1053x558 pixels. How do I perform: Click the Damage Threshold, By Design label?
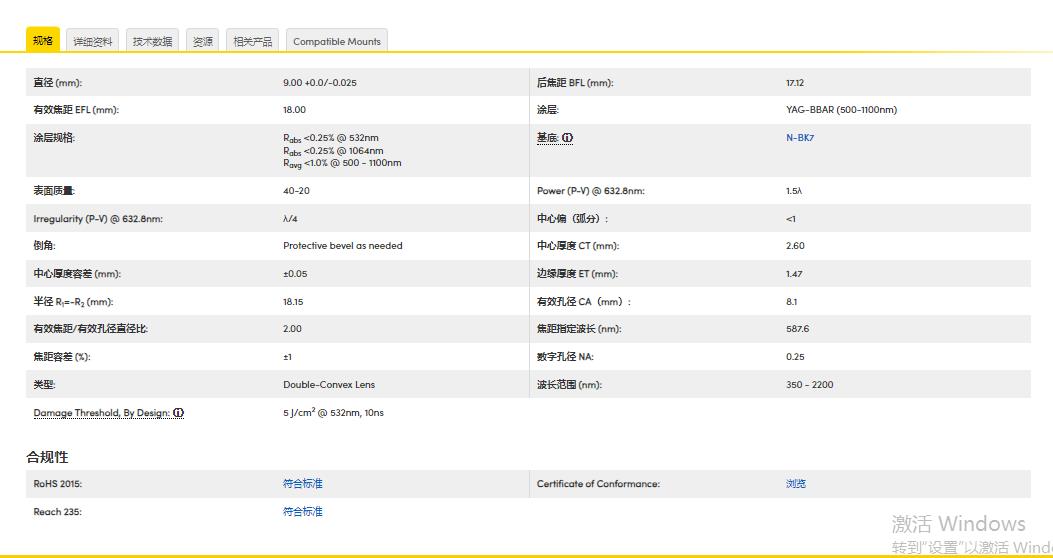pos(103,413)
